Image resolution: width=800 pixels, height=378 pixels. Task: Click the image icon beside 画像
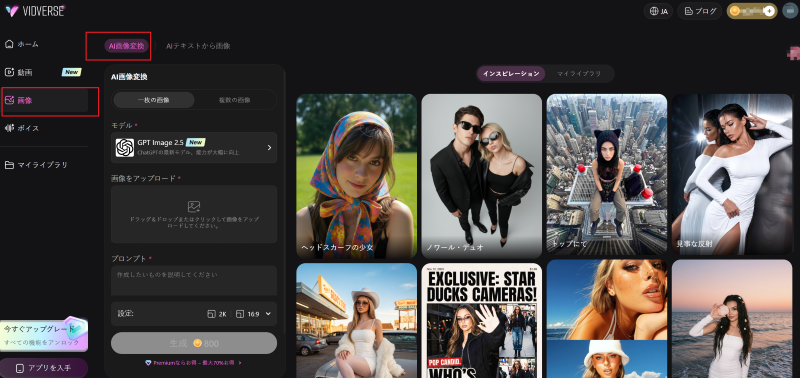[9, 100]
